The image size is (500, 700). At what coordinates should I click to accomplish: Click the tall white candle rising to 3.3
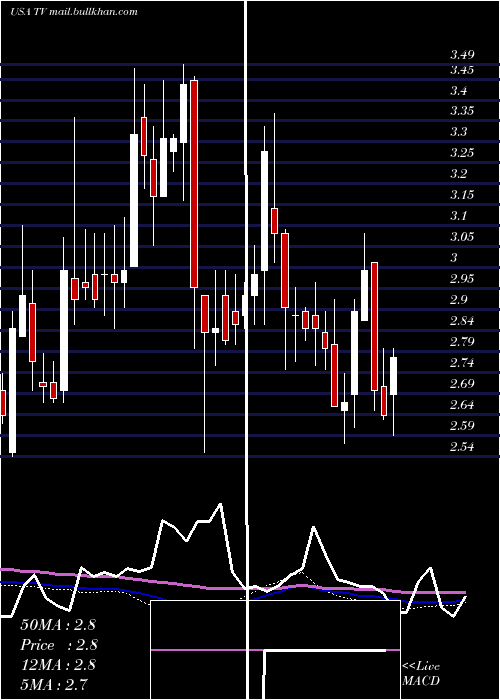point(134,200)
